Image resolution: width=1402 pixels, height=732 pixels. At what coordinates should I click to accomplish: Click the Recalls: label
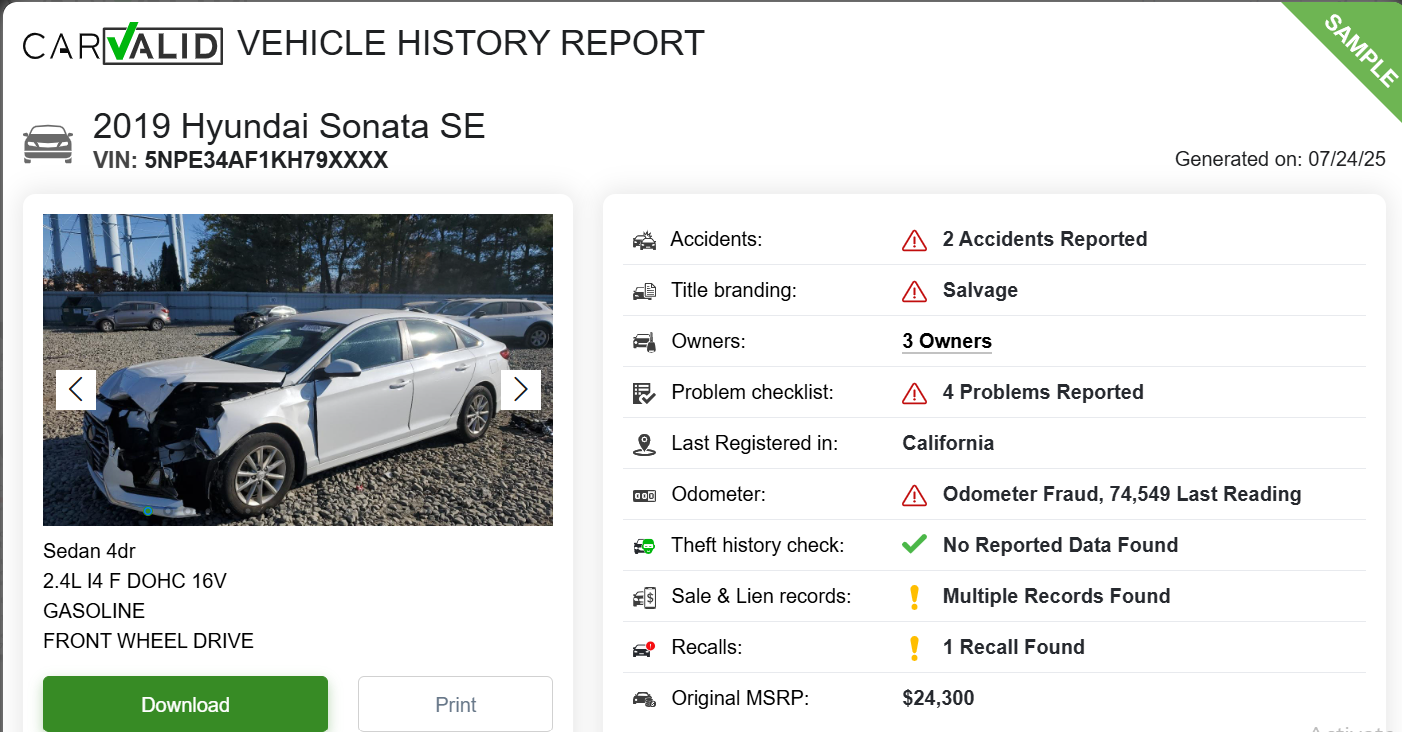[x=707, y=647]
